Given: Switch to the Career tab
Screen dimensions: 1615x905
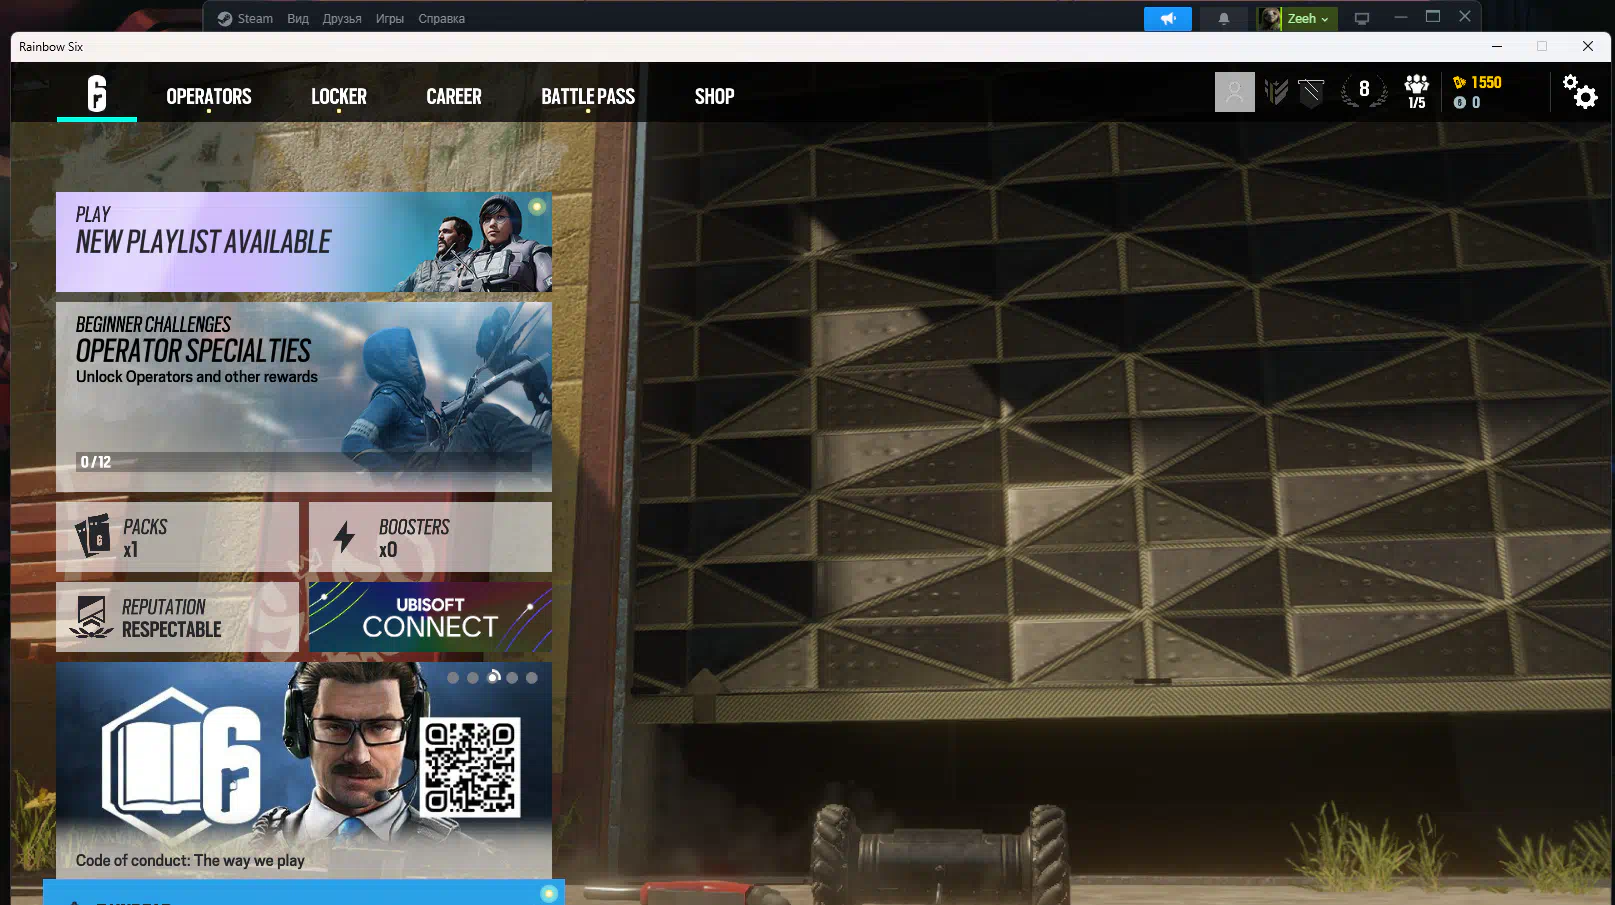Looking at the screenshot, I should point(454,96).
